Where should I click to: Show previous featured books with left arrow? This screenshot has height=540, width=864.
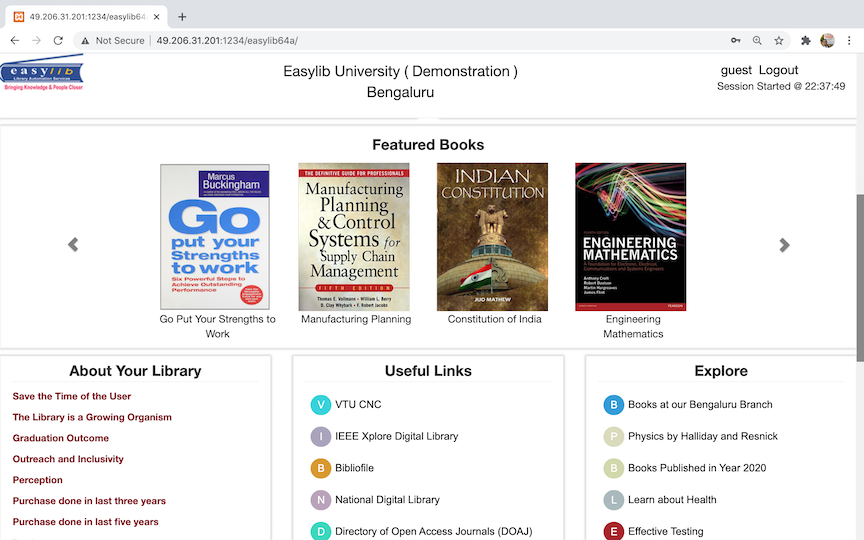coord(73,245)
